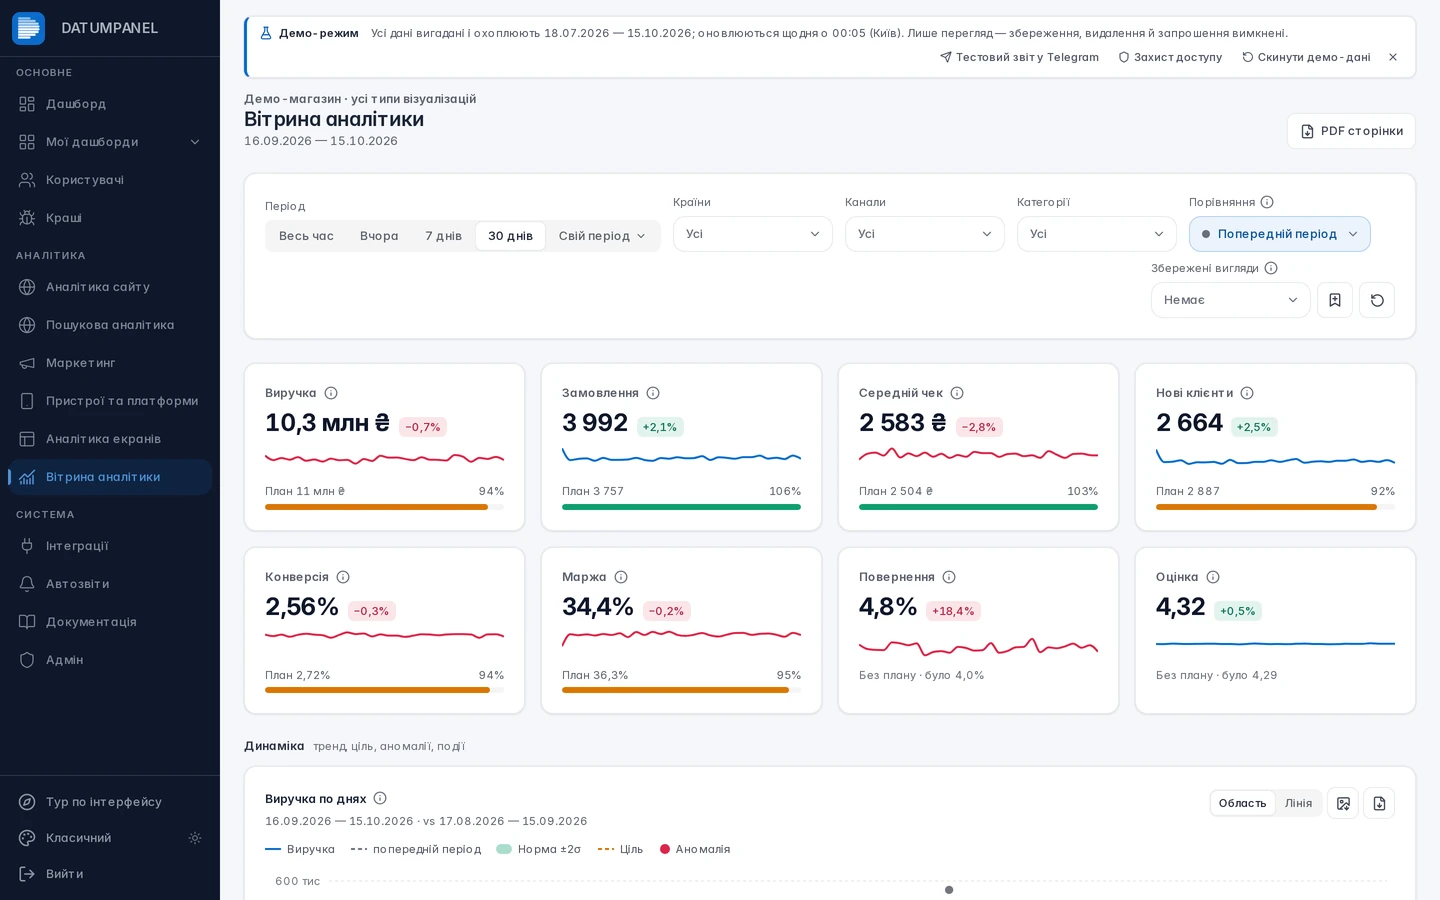Open info tooltip next to Збережені вигляди

pyautogui.click(x=1271, y=268)
